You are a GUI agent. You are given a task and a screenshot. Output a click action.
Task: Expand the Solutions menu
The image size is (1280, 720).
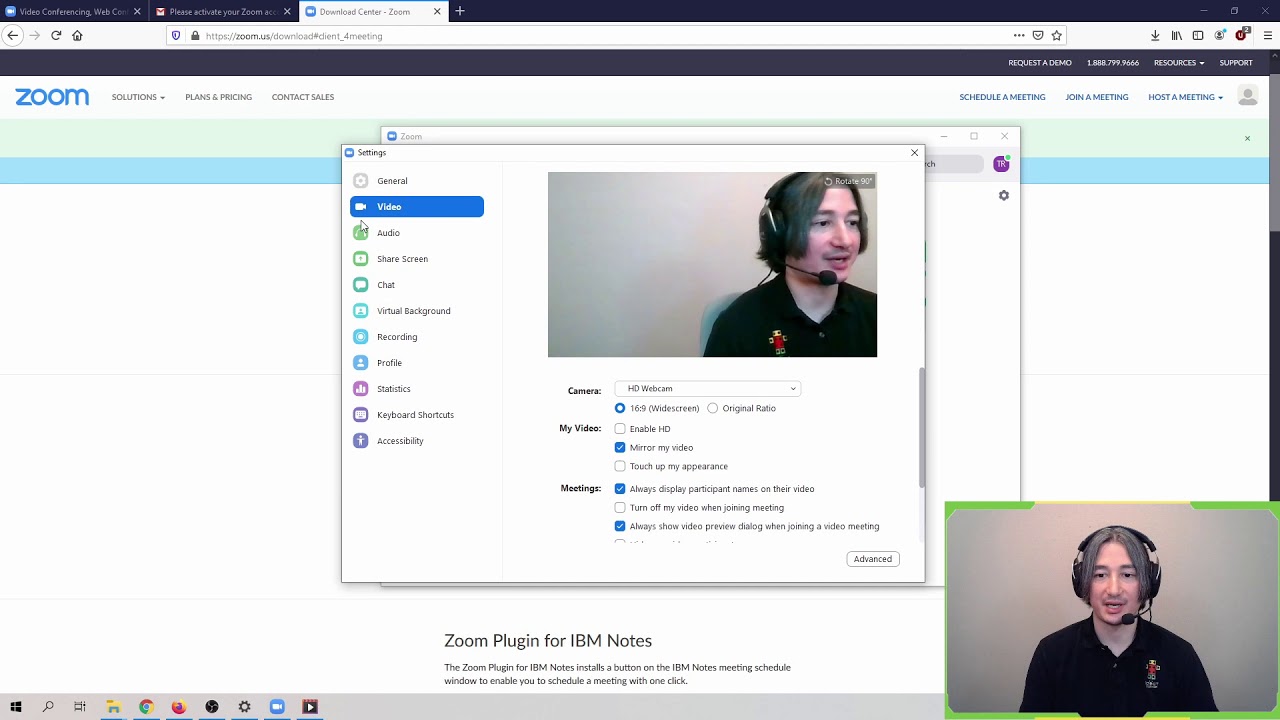coord(138,97)
